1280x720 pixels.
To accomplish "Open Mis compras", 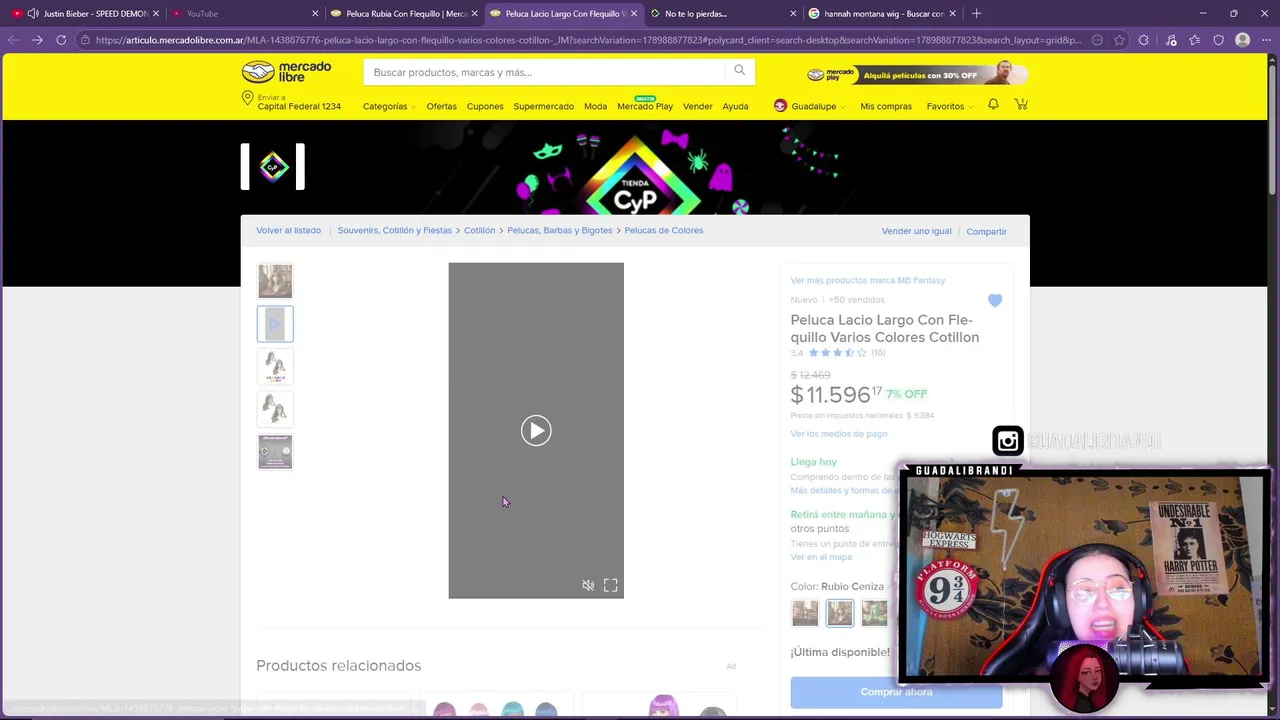I will click(886, 106).
